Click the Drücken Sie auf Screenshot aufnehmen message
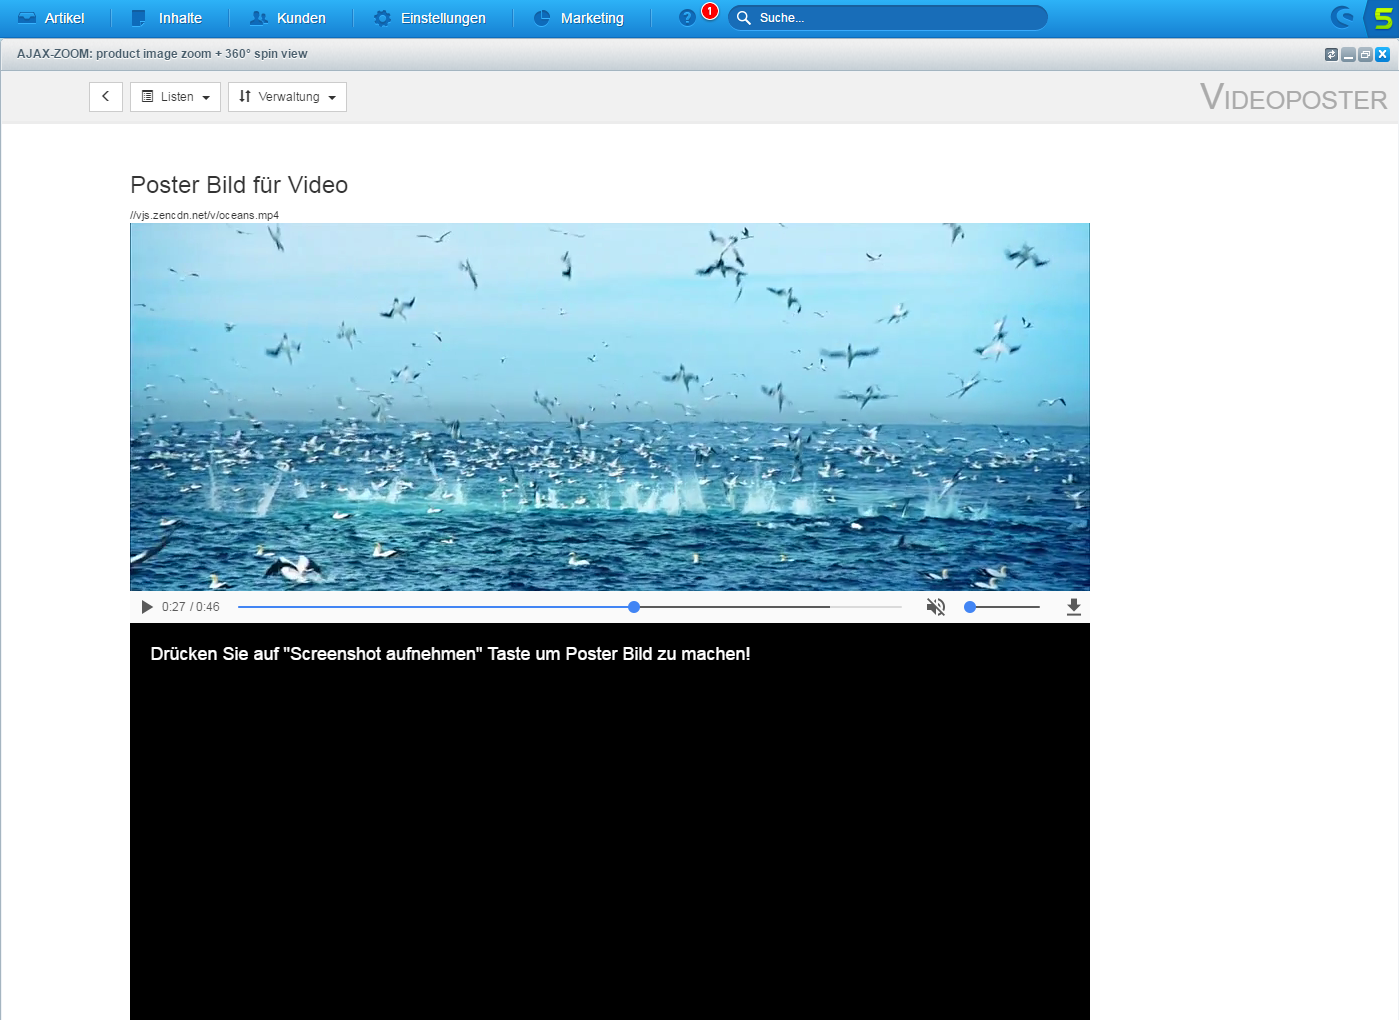Viewport: 1399px width, 1020px height. coord(450,654)
